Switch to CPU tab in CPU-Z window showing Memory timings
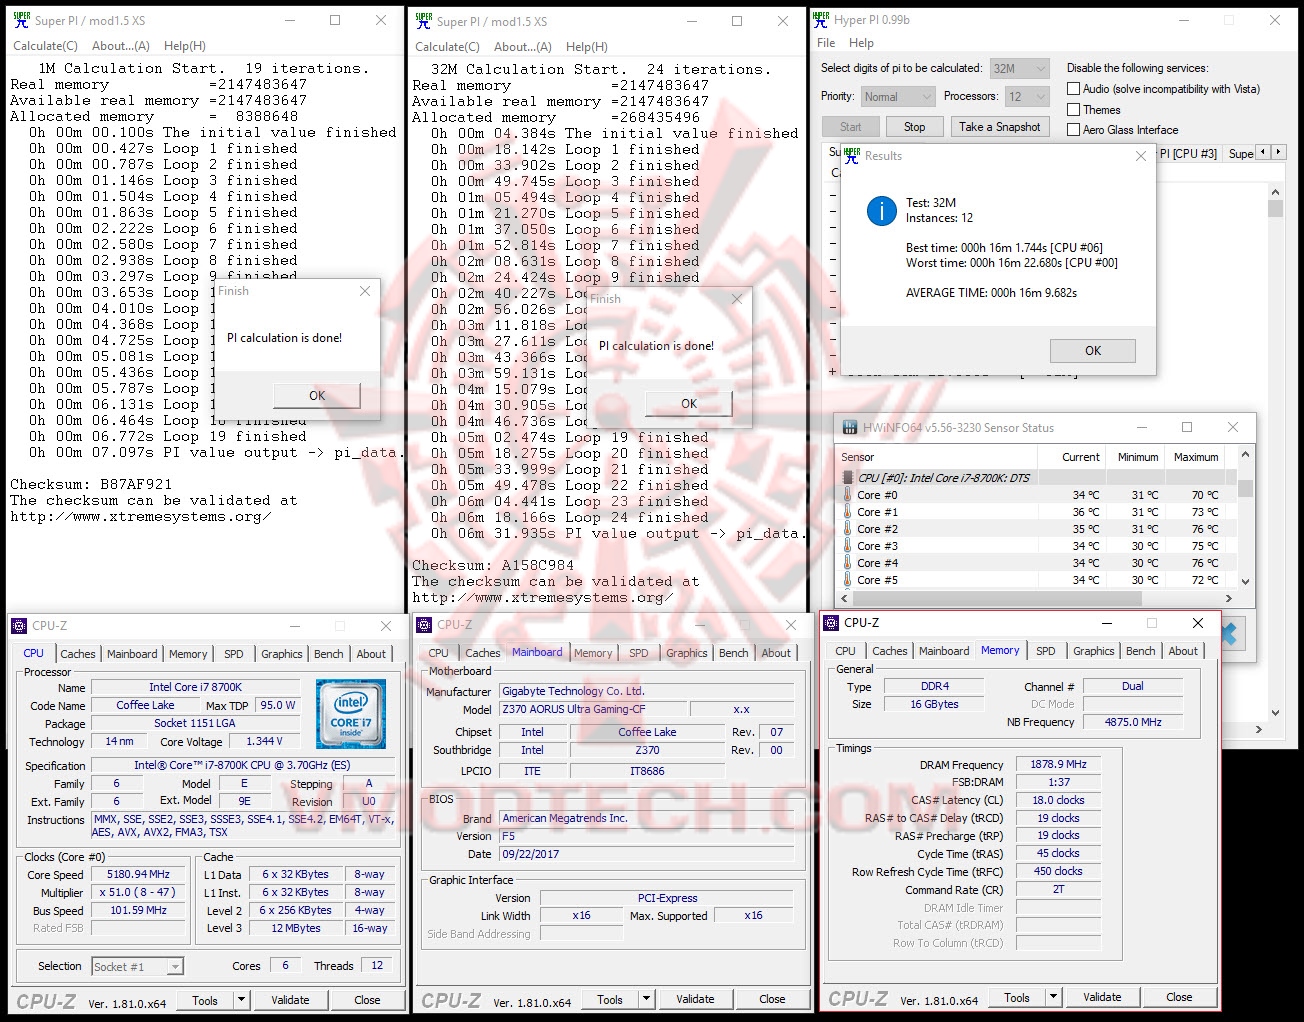Image resolution: width=1304 pixels, height=1022 pixels. pos(846,651)
